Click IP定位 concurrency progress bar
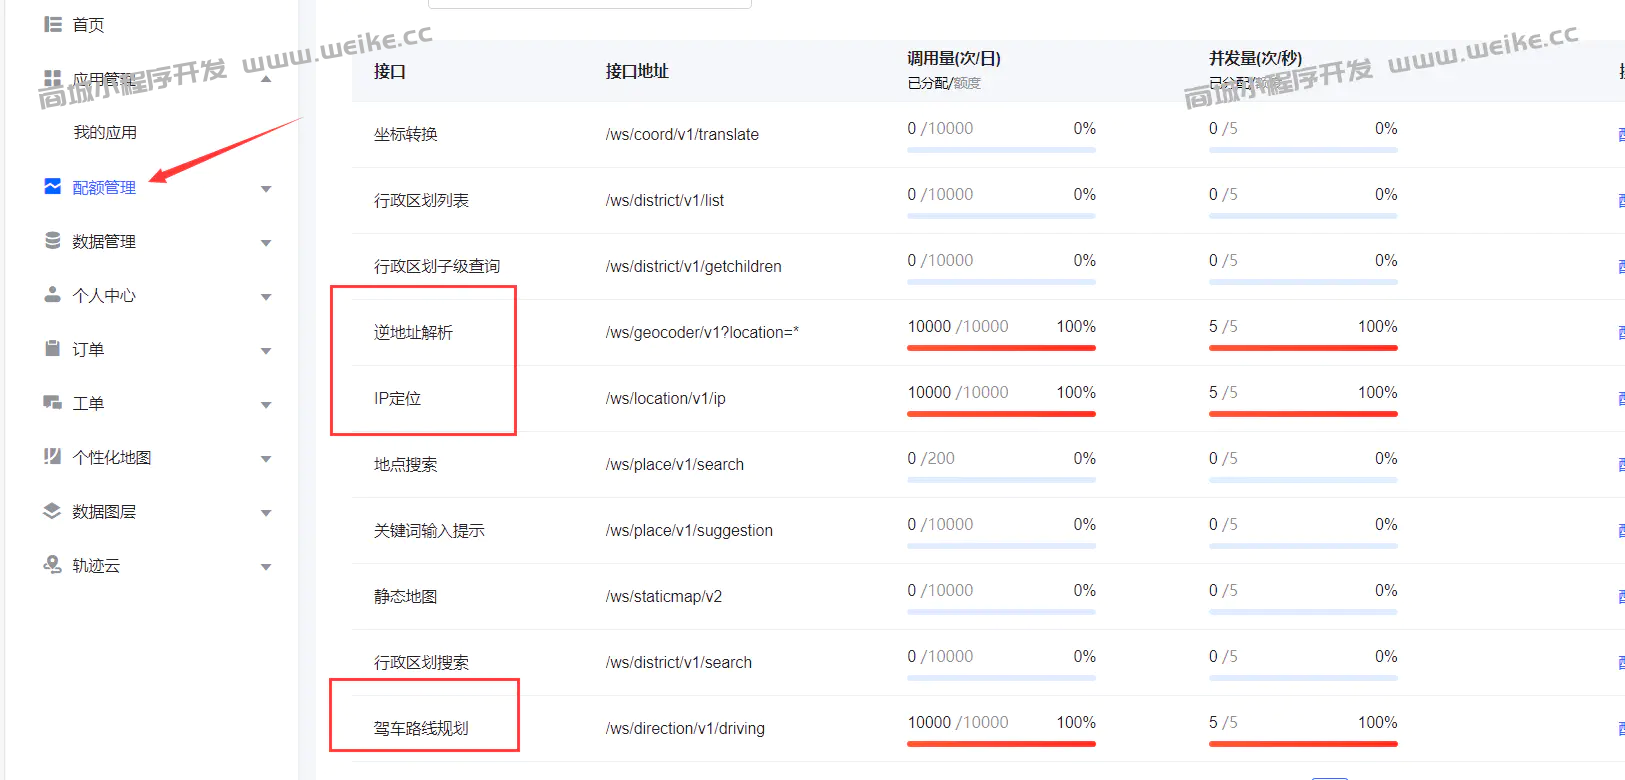 pyautogui.click(x=1303, y=414)
